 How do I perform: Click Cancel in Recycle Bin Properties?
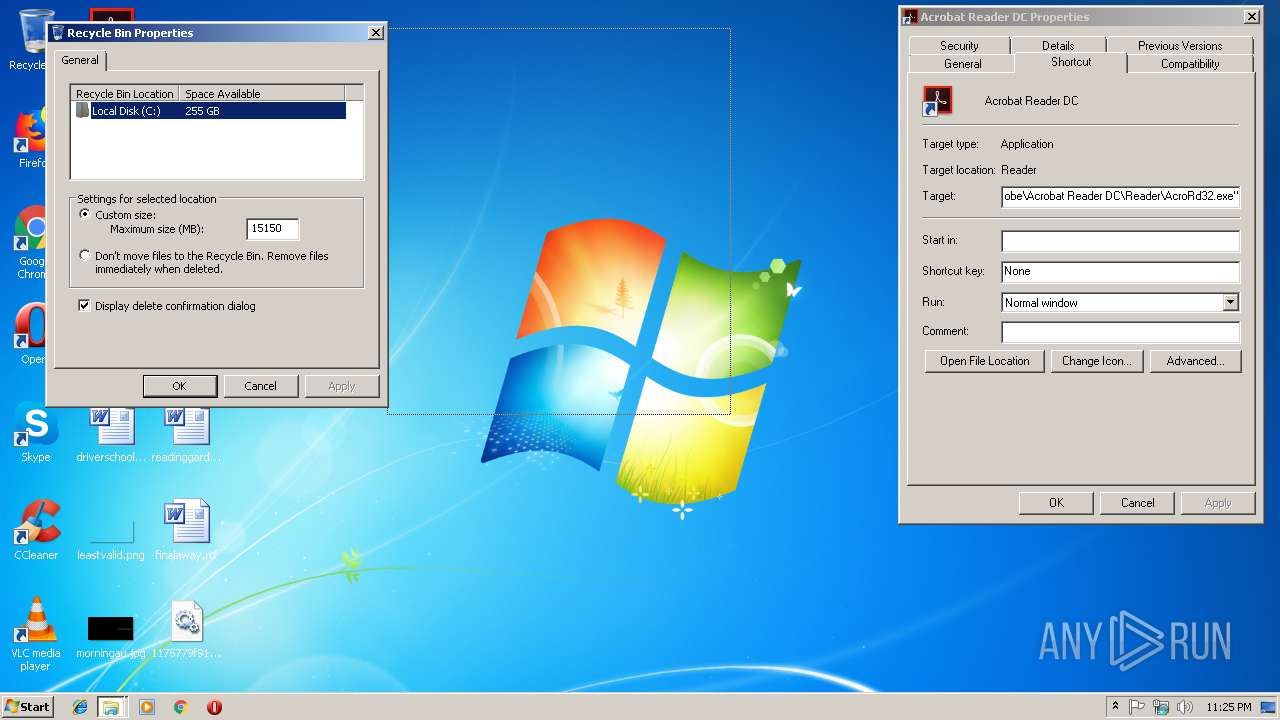tap(260, 386)
